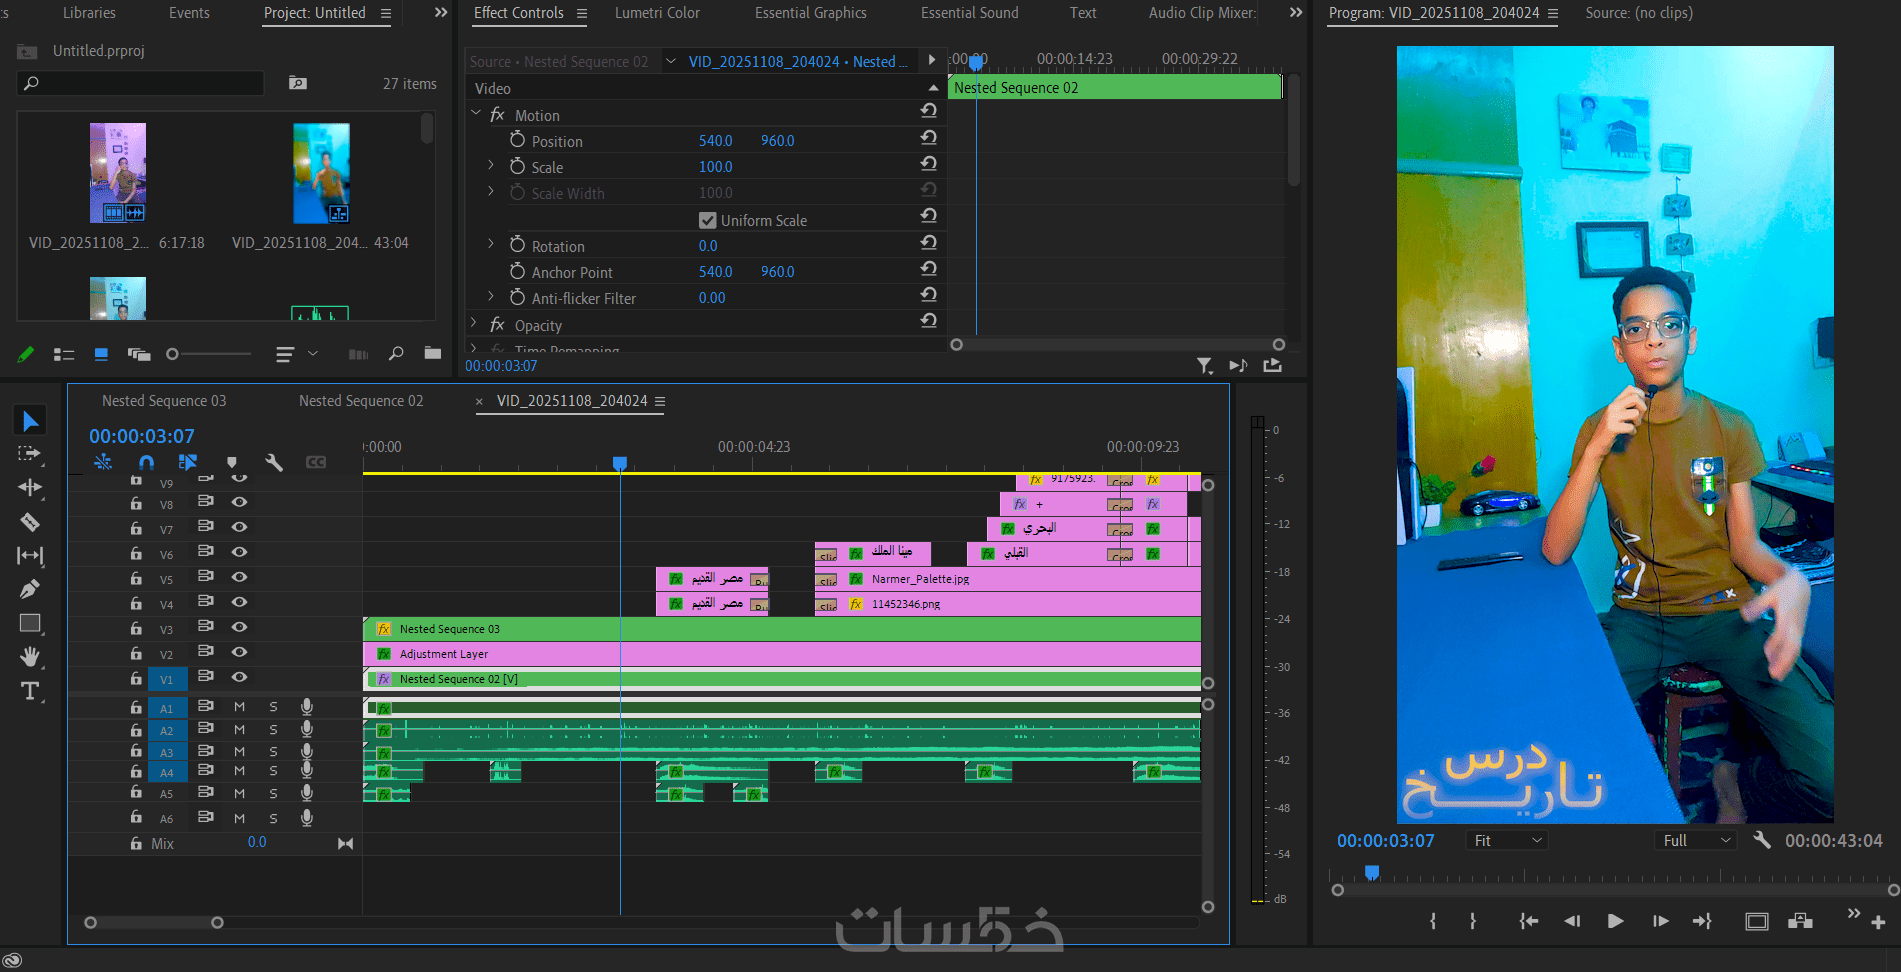The height and width of the screenshot is (972, 1901).
Task: Select the Type tool
Action: 30,691
